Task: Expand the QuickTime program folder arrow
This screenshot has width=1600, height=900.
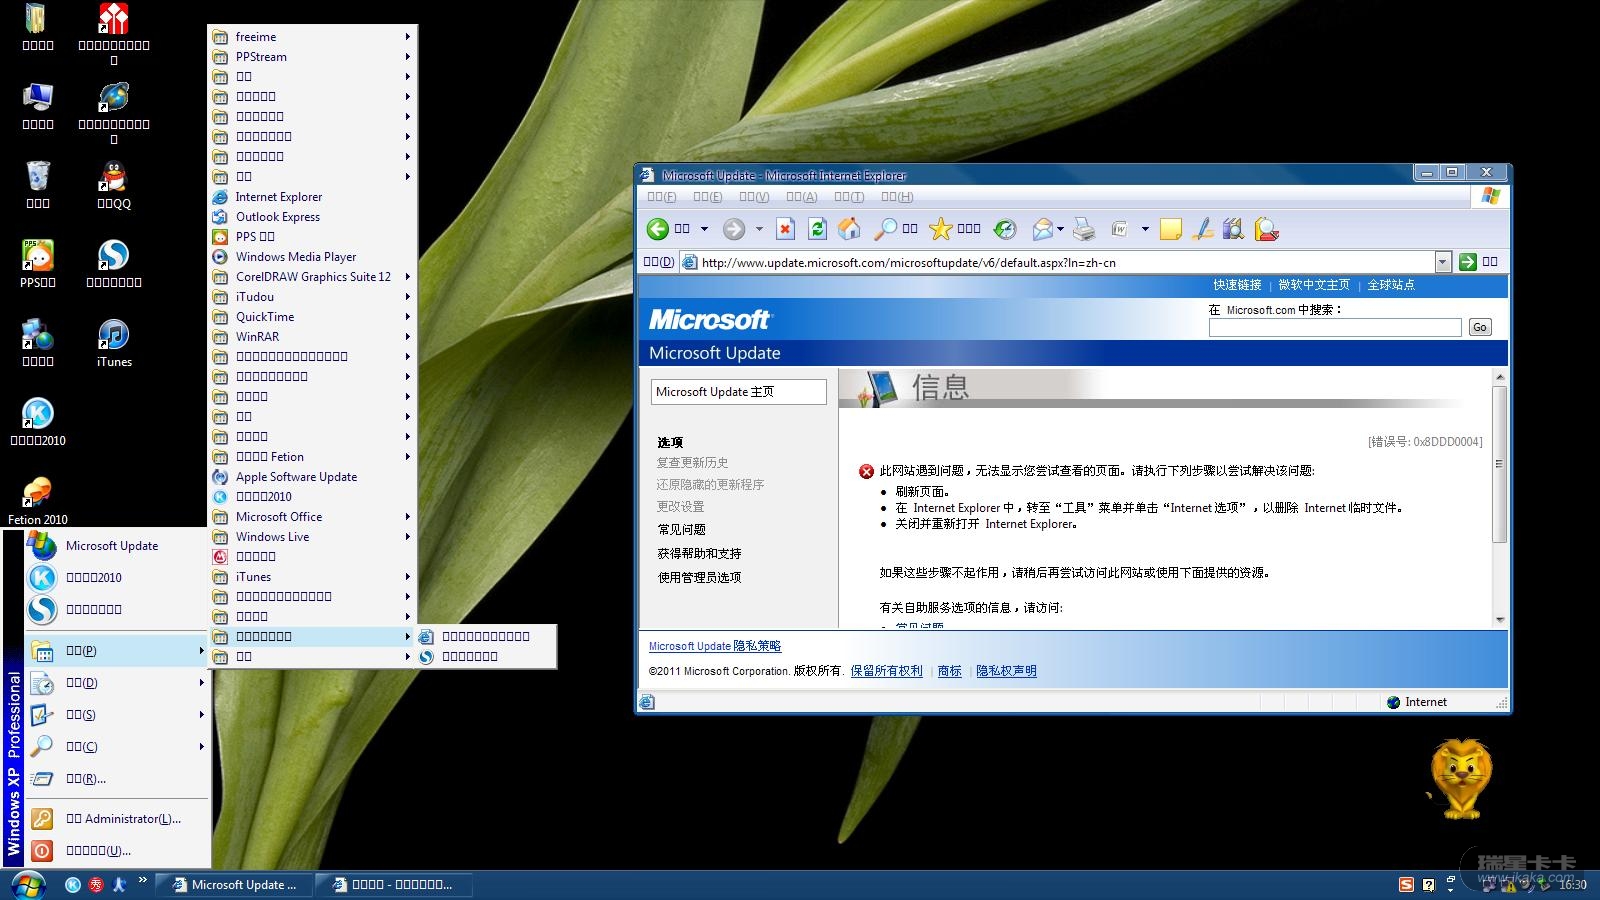Action: tap(408, 317)
